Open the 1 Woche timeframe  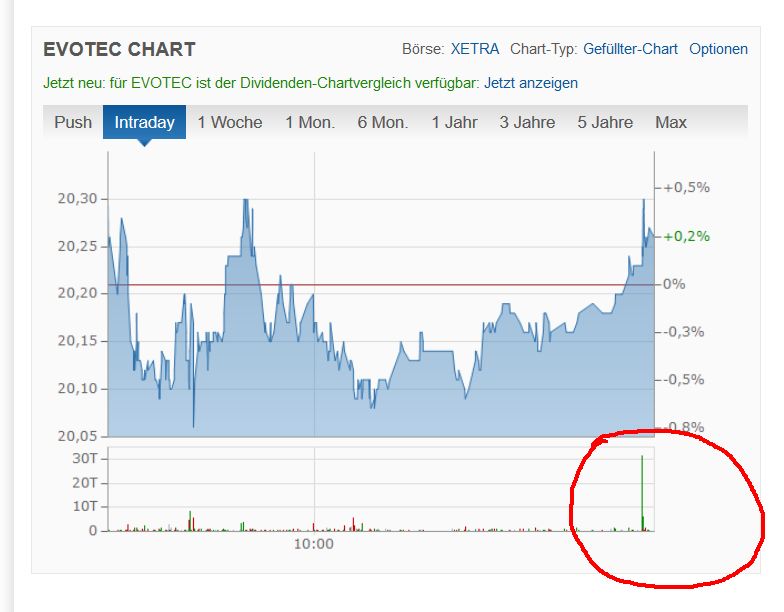230,122
